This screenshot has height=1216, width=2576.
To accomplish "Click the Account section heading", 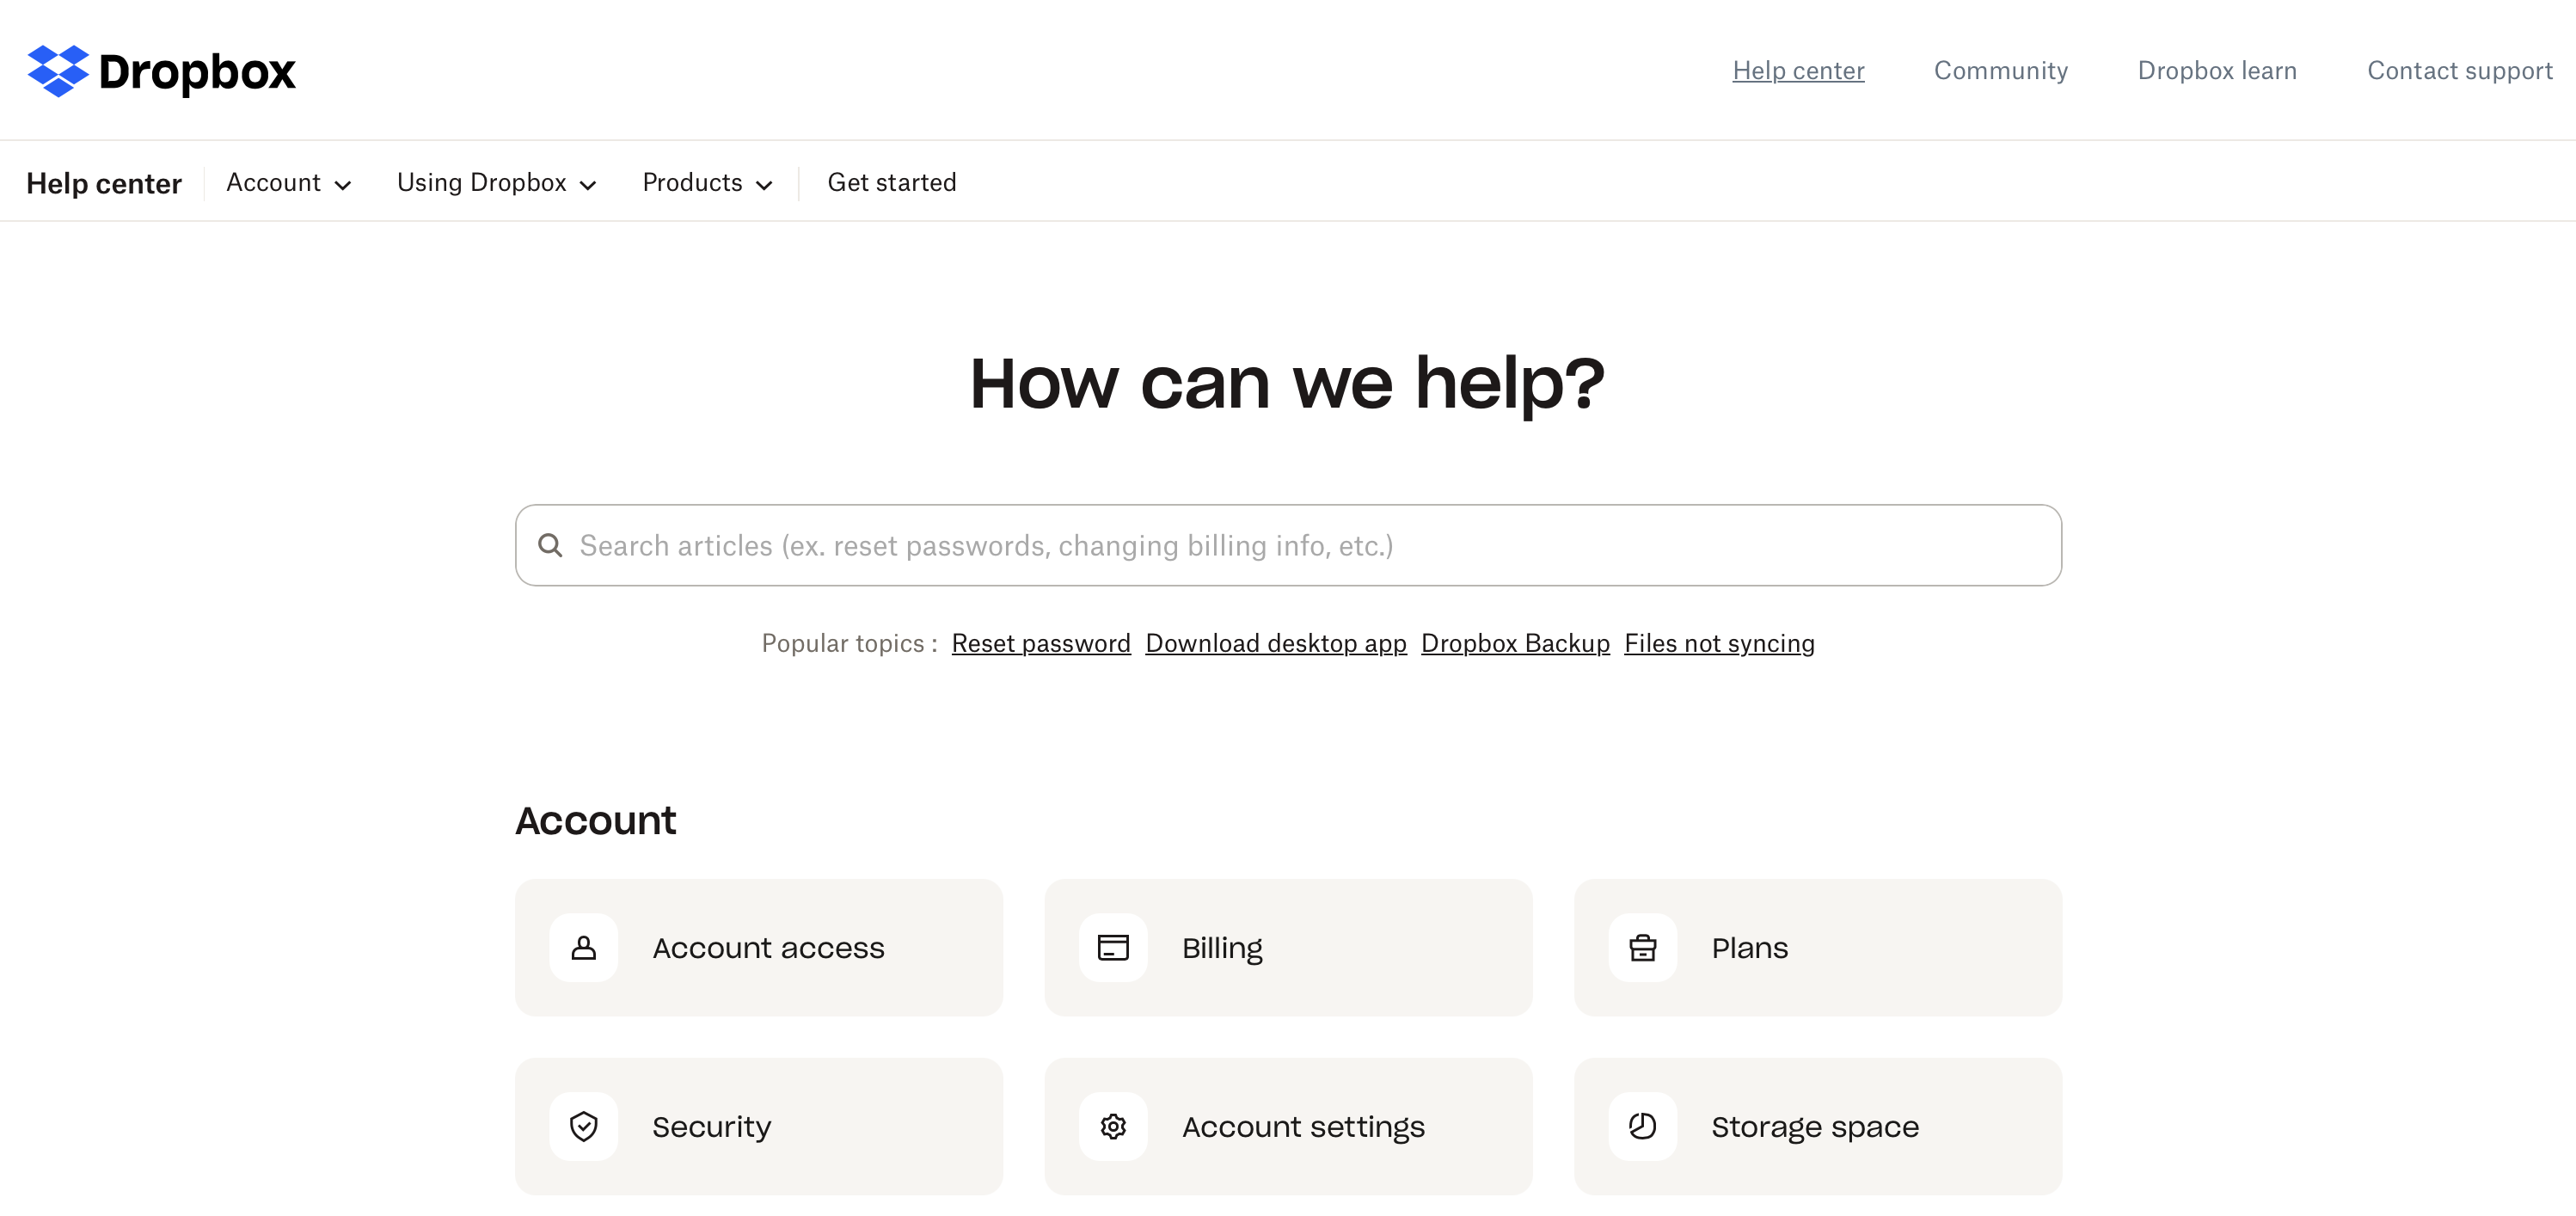I will point(596,821).
